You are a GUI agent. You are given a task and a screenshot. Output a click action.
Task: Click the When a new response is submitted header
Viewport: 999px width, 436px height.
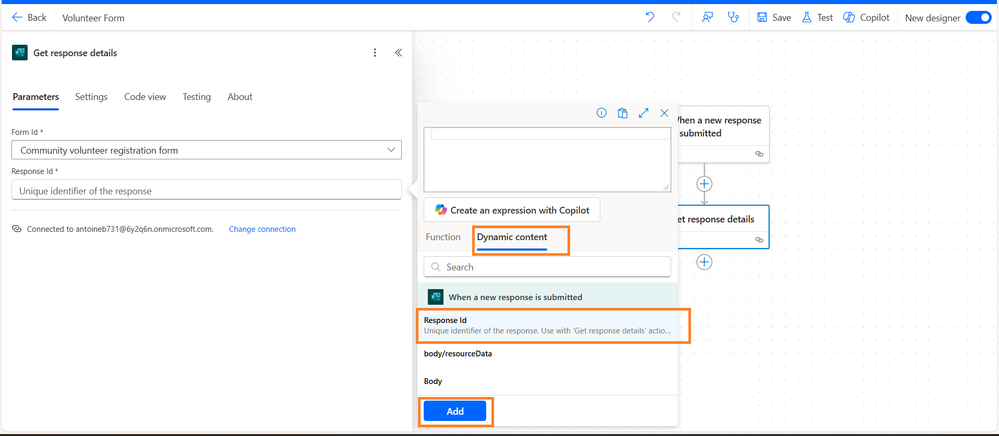coord(547,297)
